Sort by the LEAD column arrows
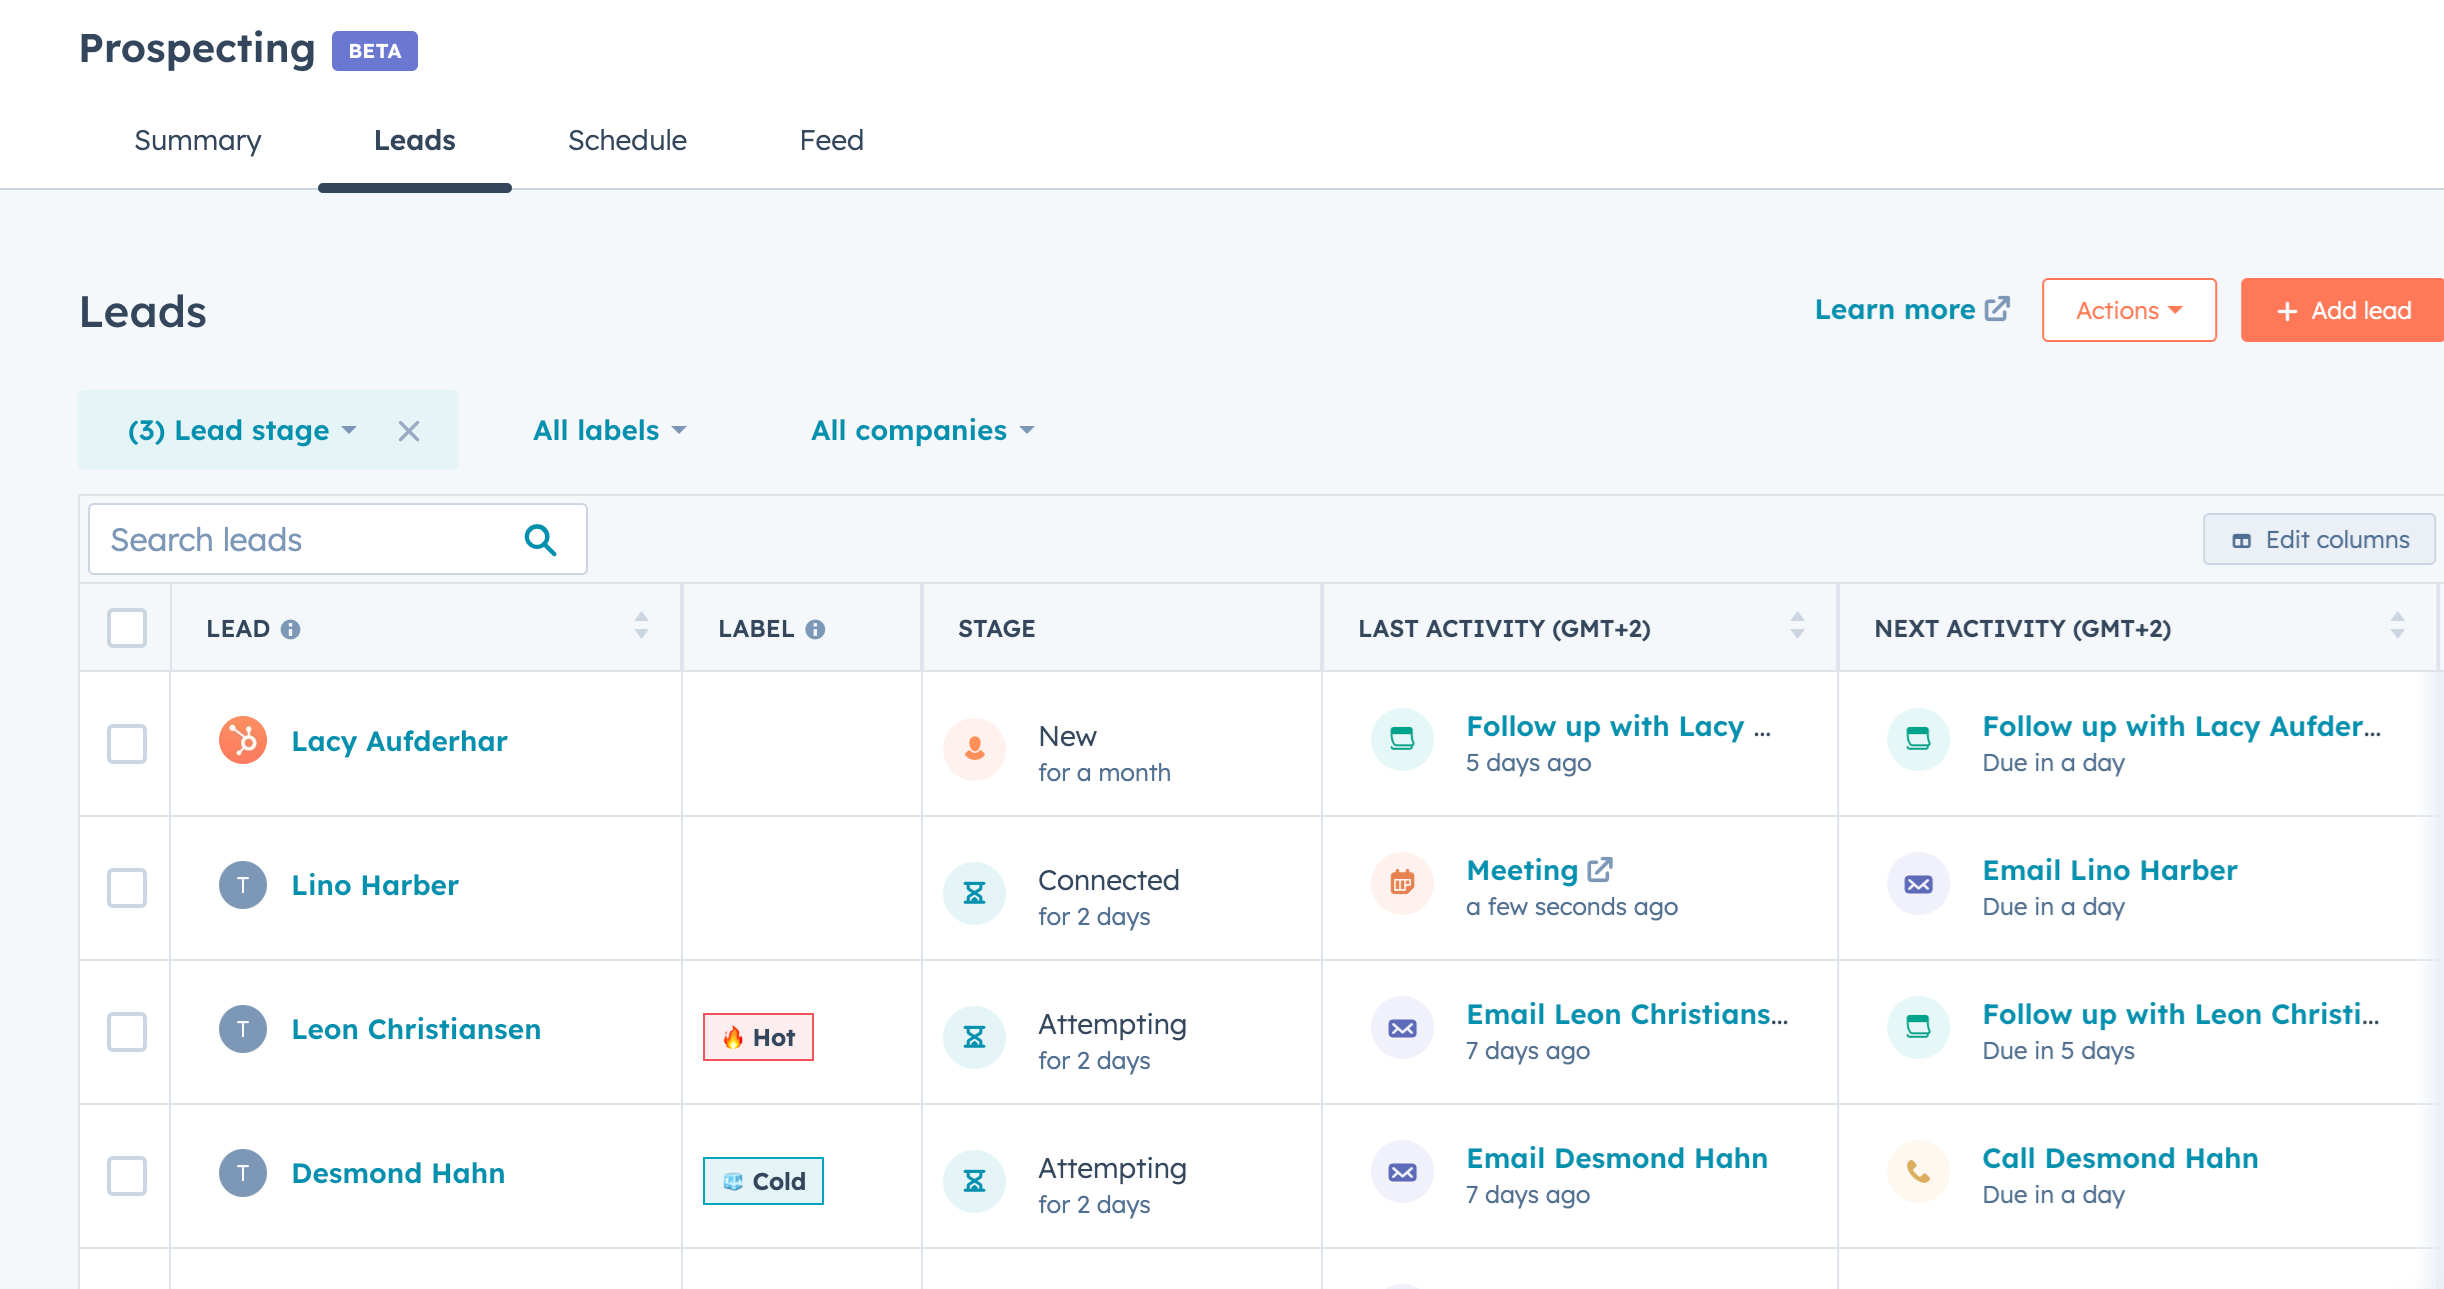This screenshot has height=1289, width=2444. coord(642,626)
